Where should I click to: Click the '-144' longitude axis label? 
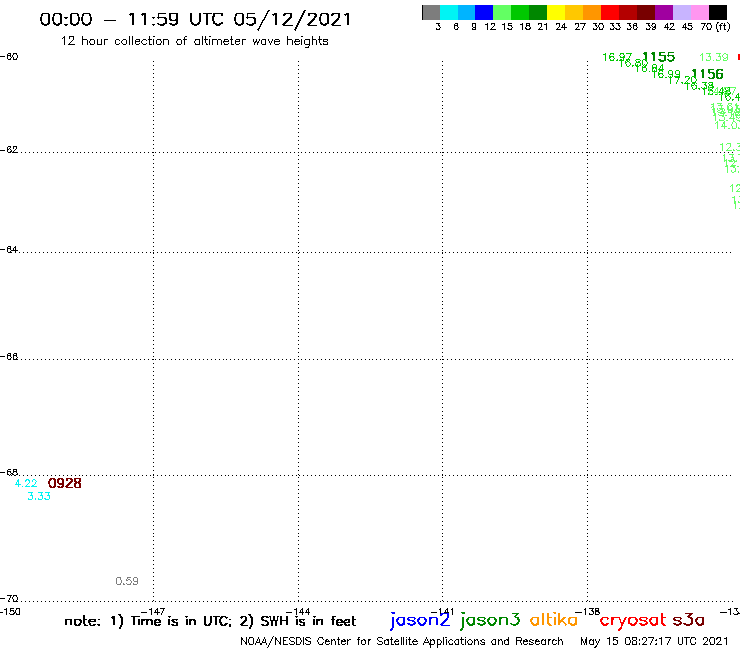click(298, 612)
